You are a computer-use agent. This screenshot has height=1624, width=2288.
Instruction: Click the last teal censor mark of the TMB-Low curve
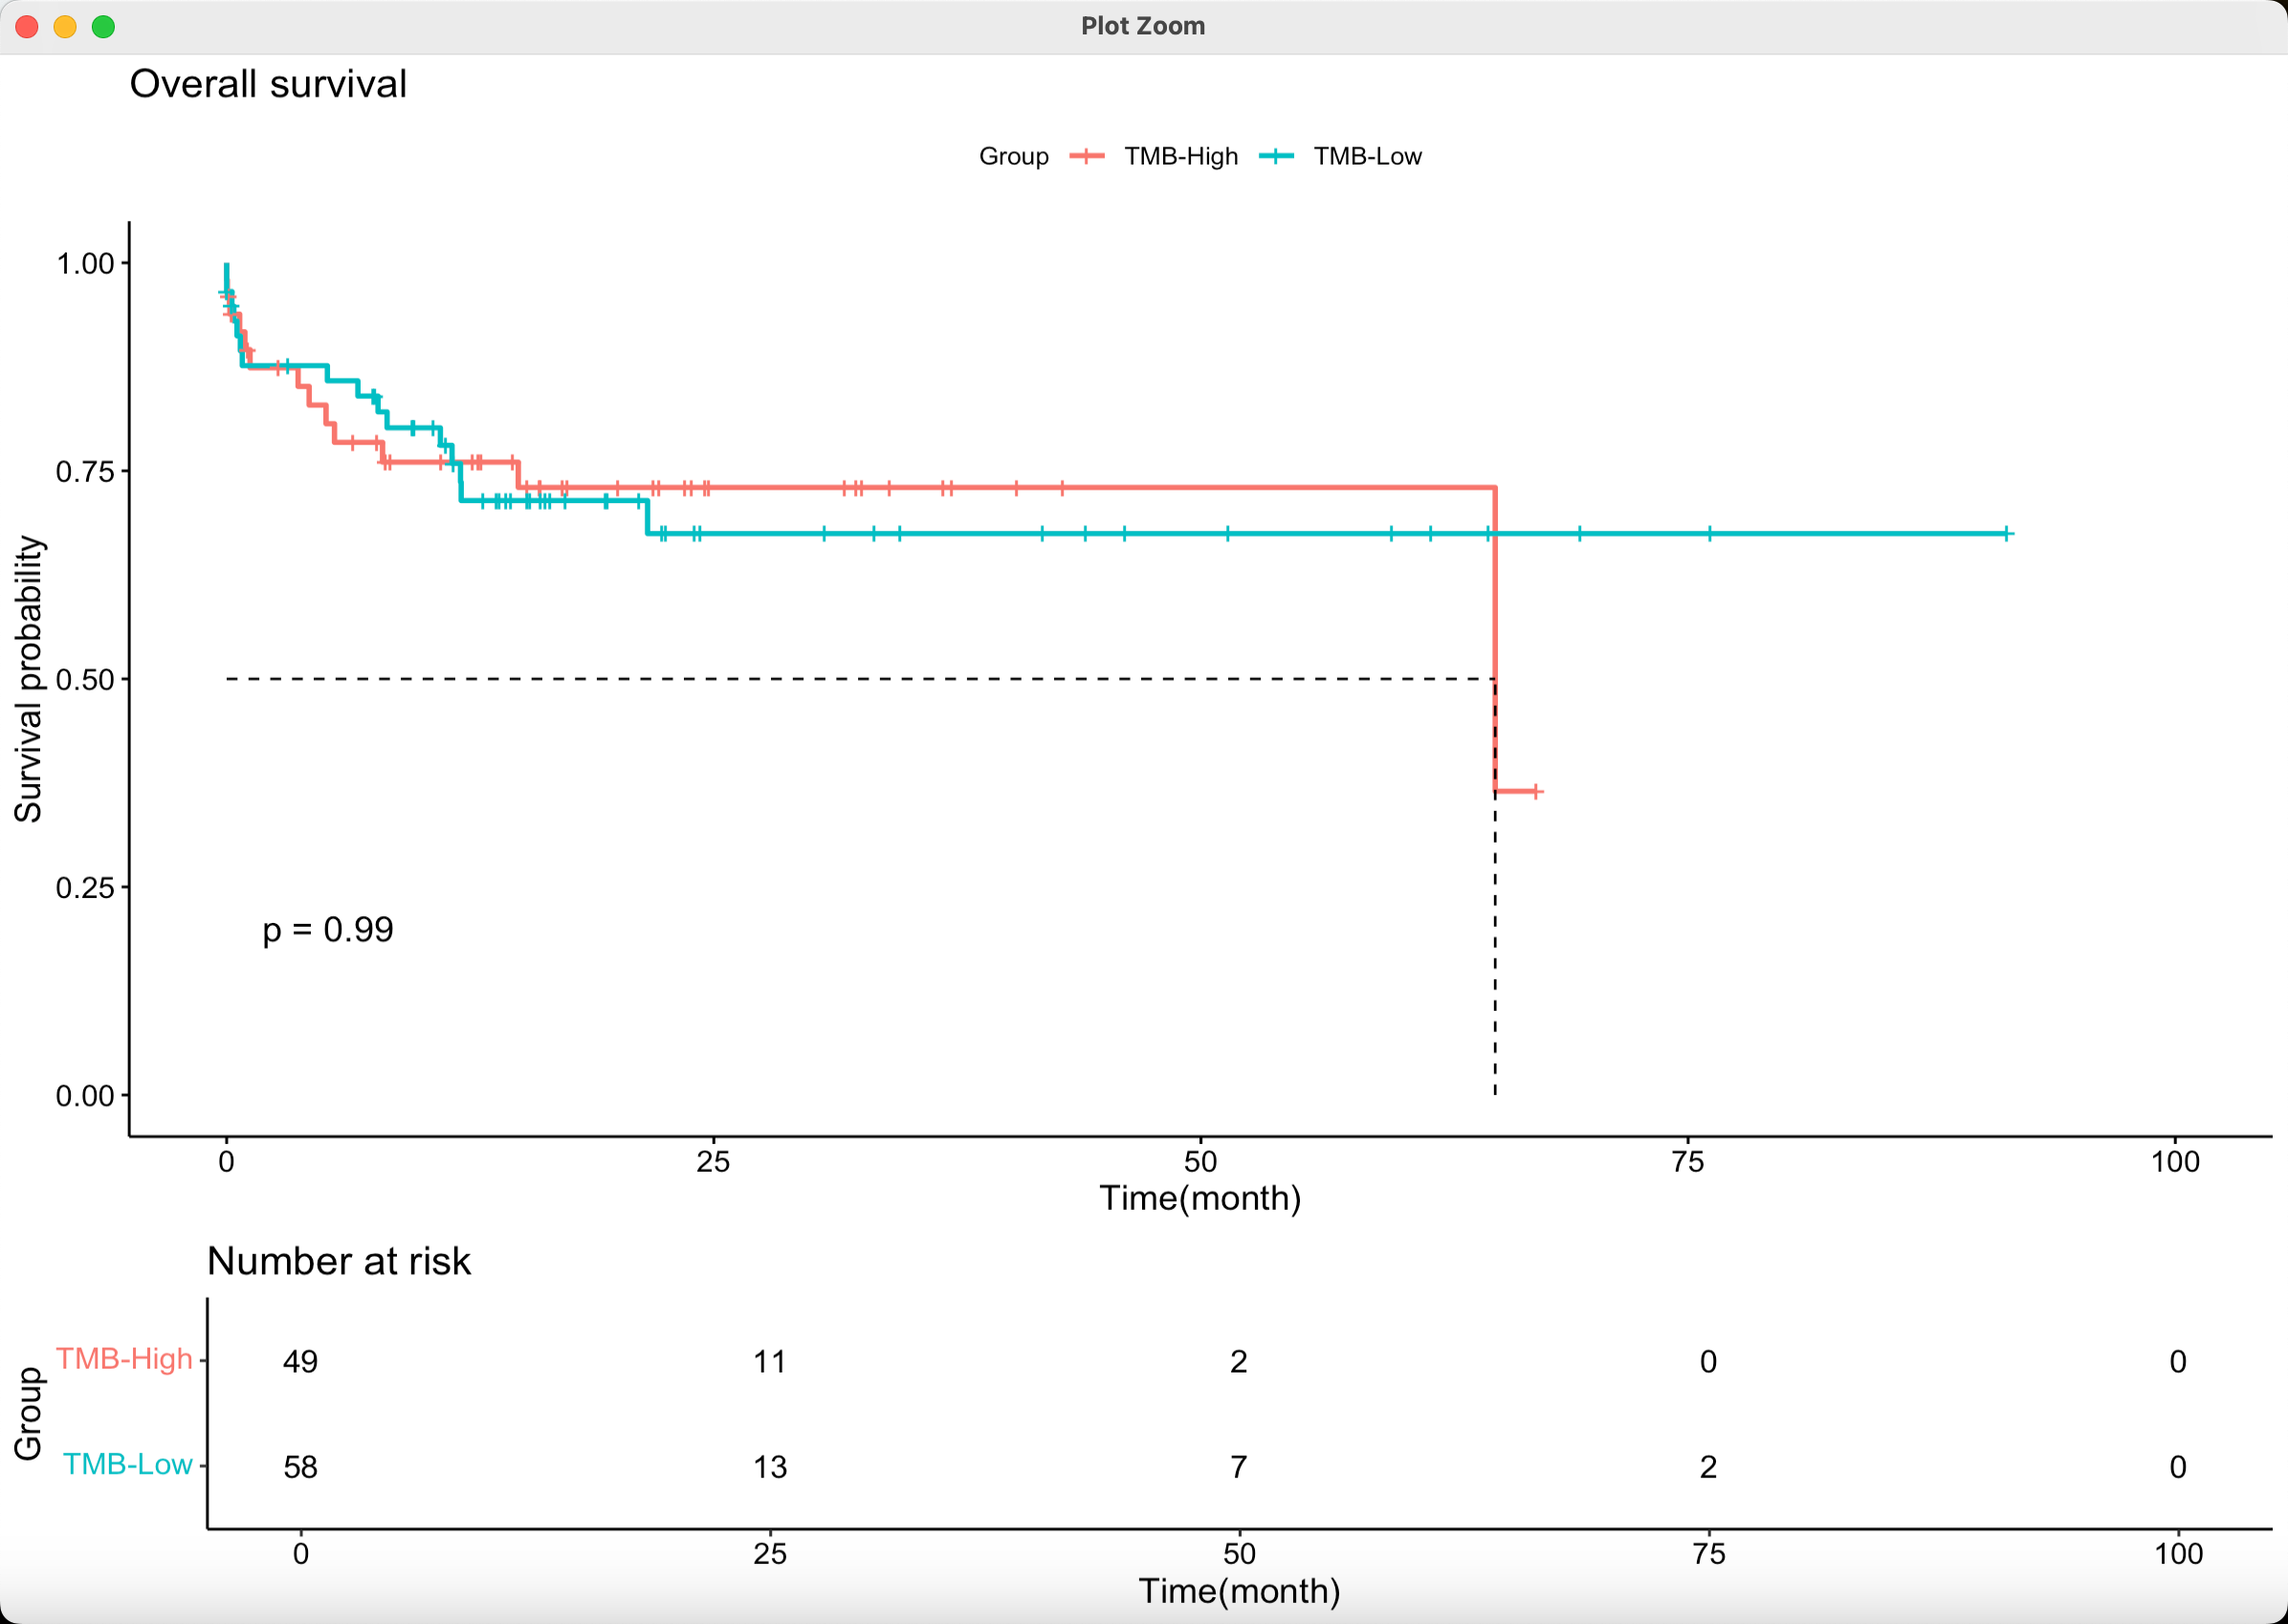(2006, 534)
